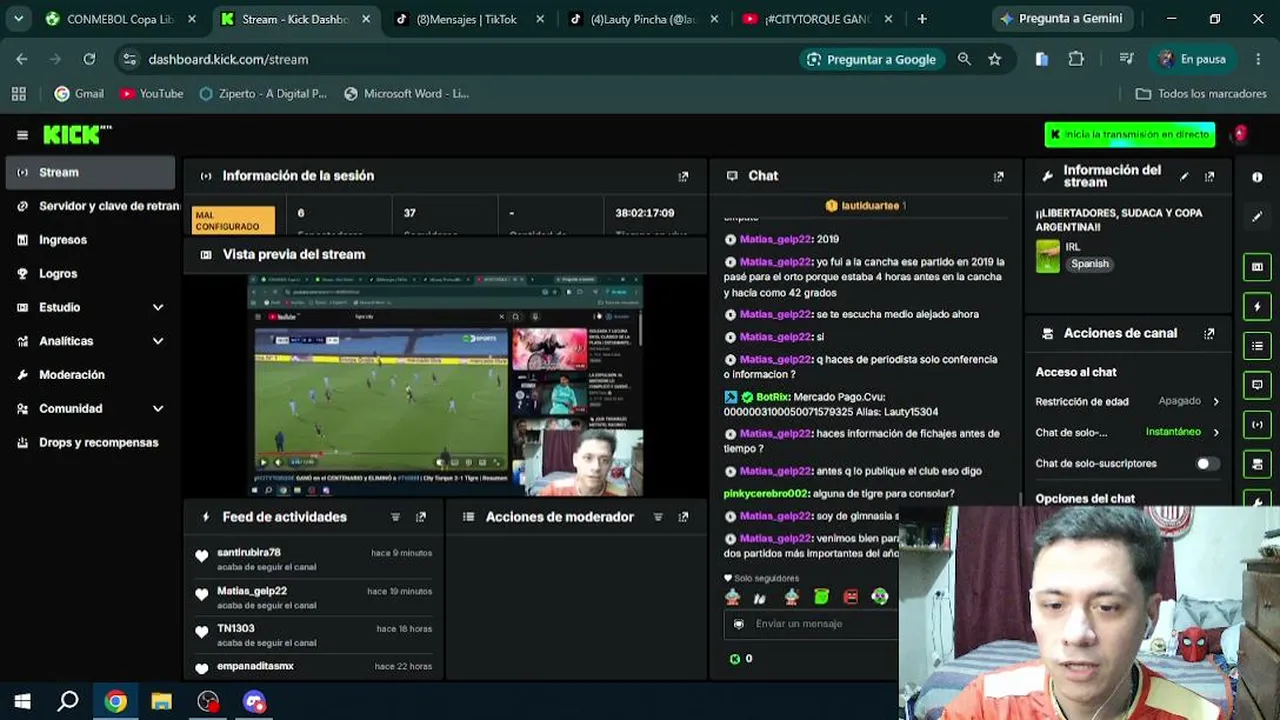
Task: Pop out the Feed de actividades panel
Action: point(420,517)
